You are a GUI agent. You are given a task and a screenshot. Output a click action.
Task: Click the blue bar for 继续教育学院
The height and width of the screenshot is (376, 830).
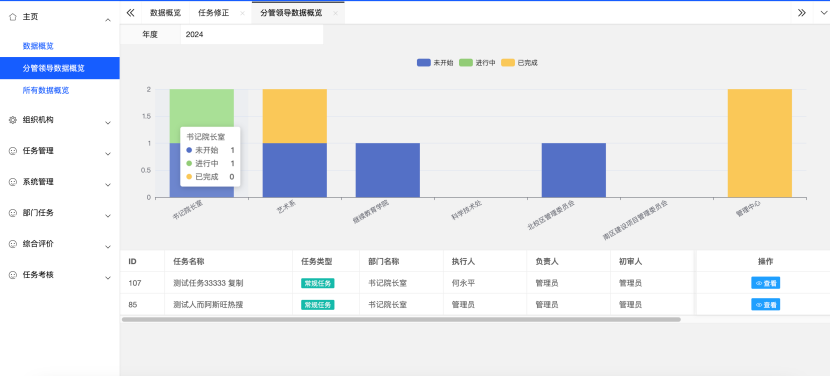pyautogui.click(x=388, y=170)
